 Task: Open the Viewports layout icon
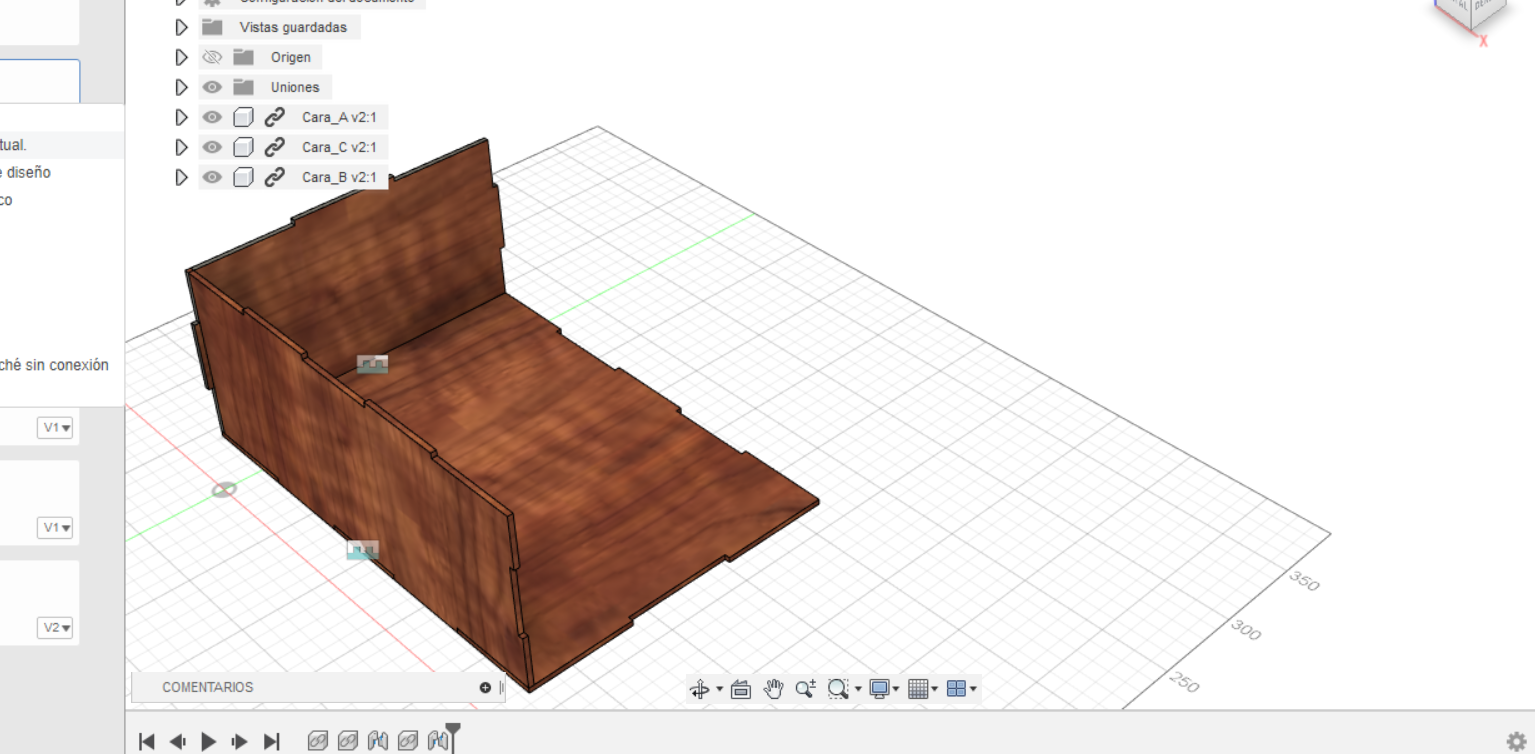click(x=956, y=689)
